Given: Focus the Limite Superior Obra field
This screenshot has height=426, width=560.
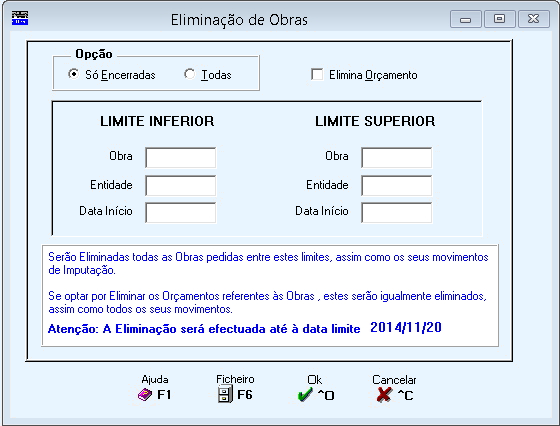Looking at the screenshot, I should coord(396,157).
